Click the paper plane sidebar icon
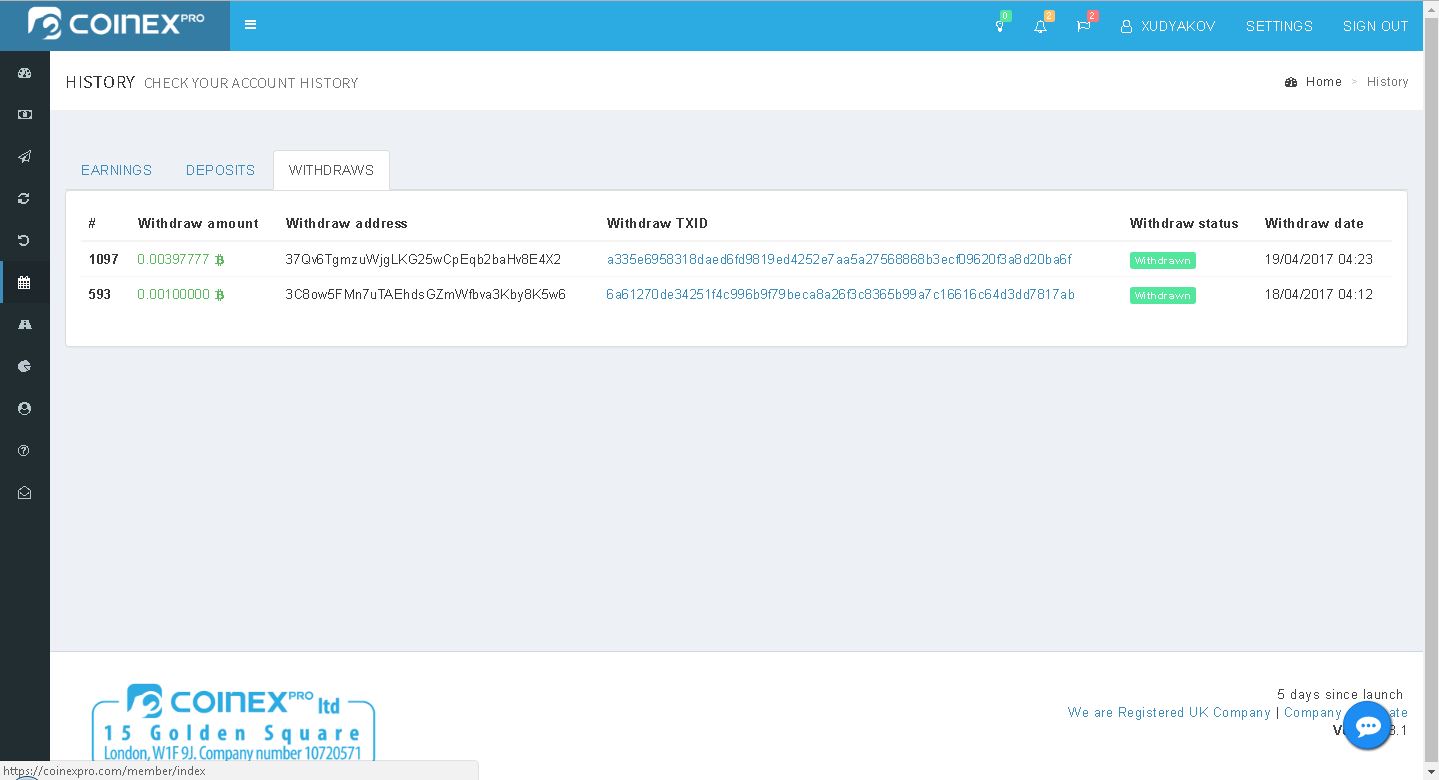This screenshot has width=1439, height=780. [x=25, y=157]
